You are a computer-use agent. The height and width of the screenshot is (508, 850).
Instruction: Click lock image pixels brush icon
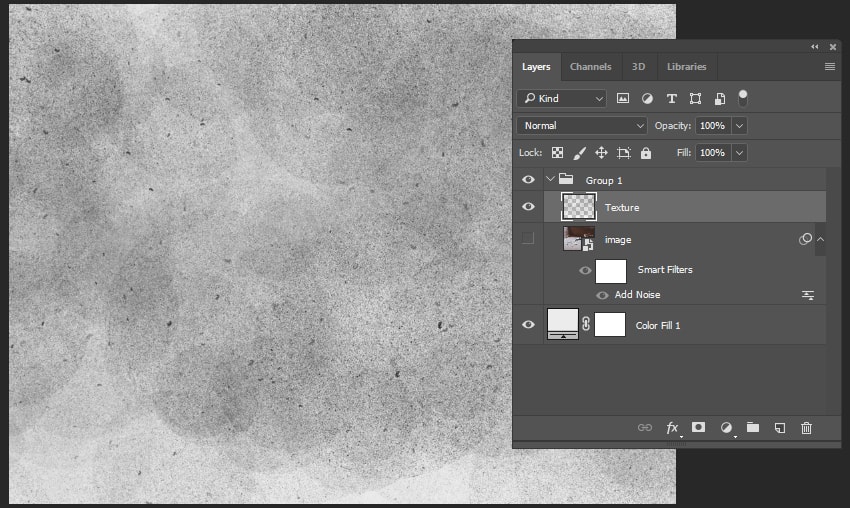pyautogui.click(x=579, y=153)
